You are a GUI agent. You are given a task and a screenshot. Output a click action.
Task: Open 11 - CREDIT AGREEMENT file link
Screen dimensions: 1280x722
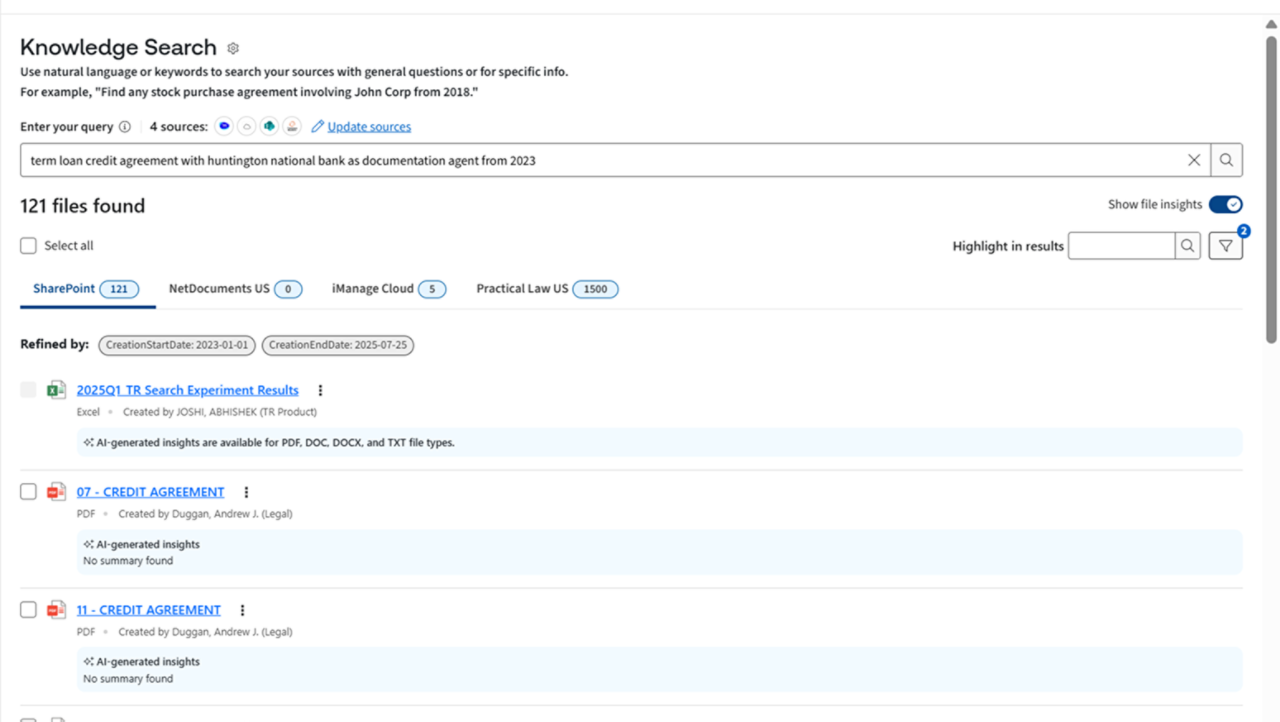pyautogui.click(x=149, y=610)
